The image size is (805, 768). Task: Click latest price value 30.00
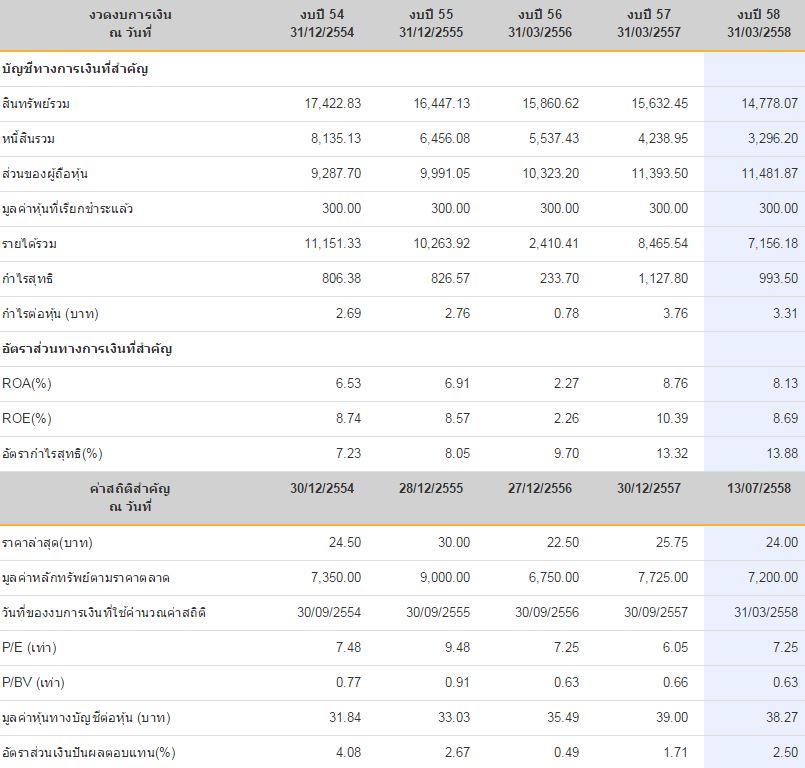click(x=454, y=543)
